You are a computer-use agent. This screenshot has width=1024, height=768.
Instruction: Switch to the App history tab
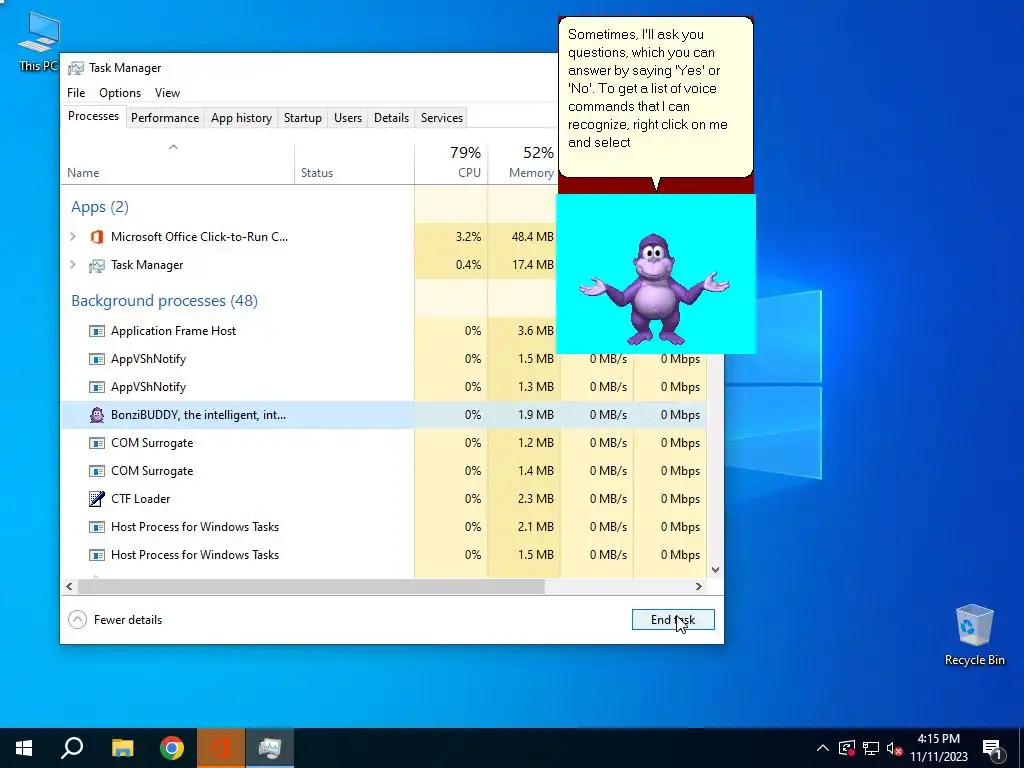pyautogui.click(x=241, y=118)
